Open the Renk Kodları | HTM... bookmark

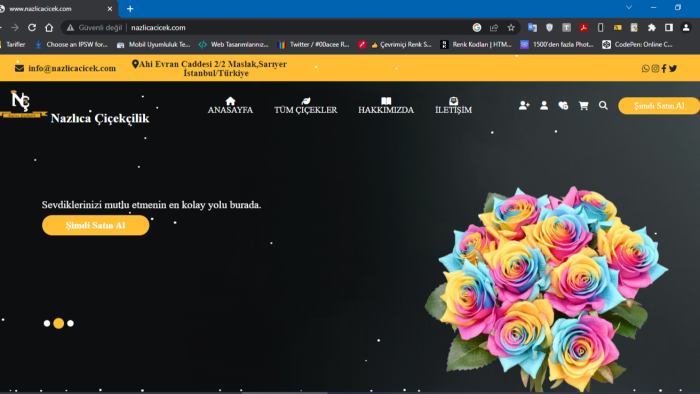pyautogui.click(x=476, y=45)
